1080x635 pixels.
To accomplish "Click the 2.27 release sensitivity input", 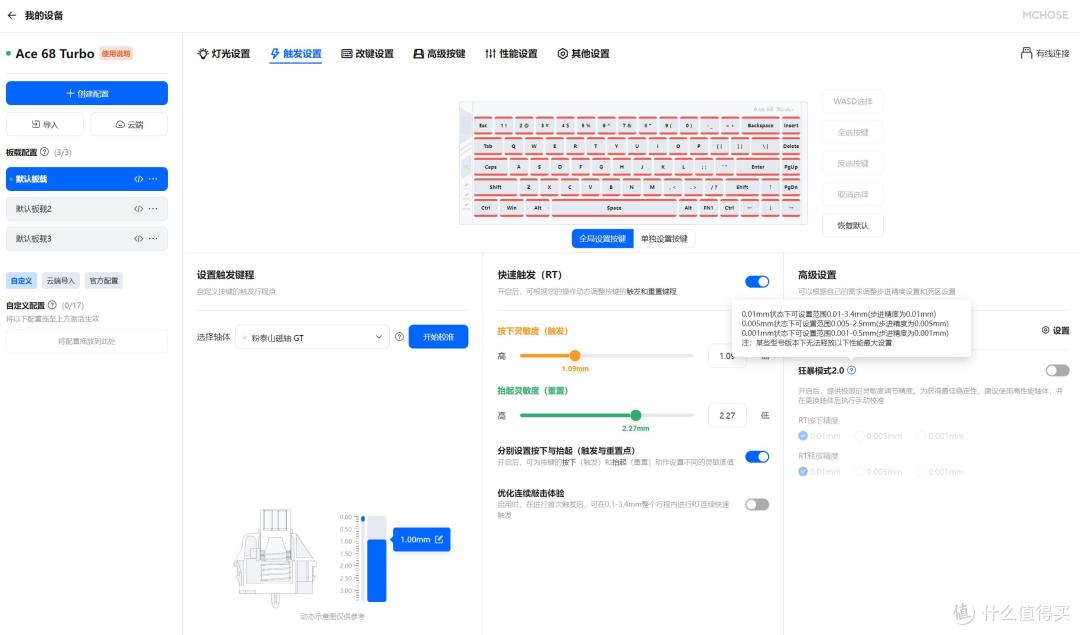I will coord(727,415).
